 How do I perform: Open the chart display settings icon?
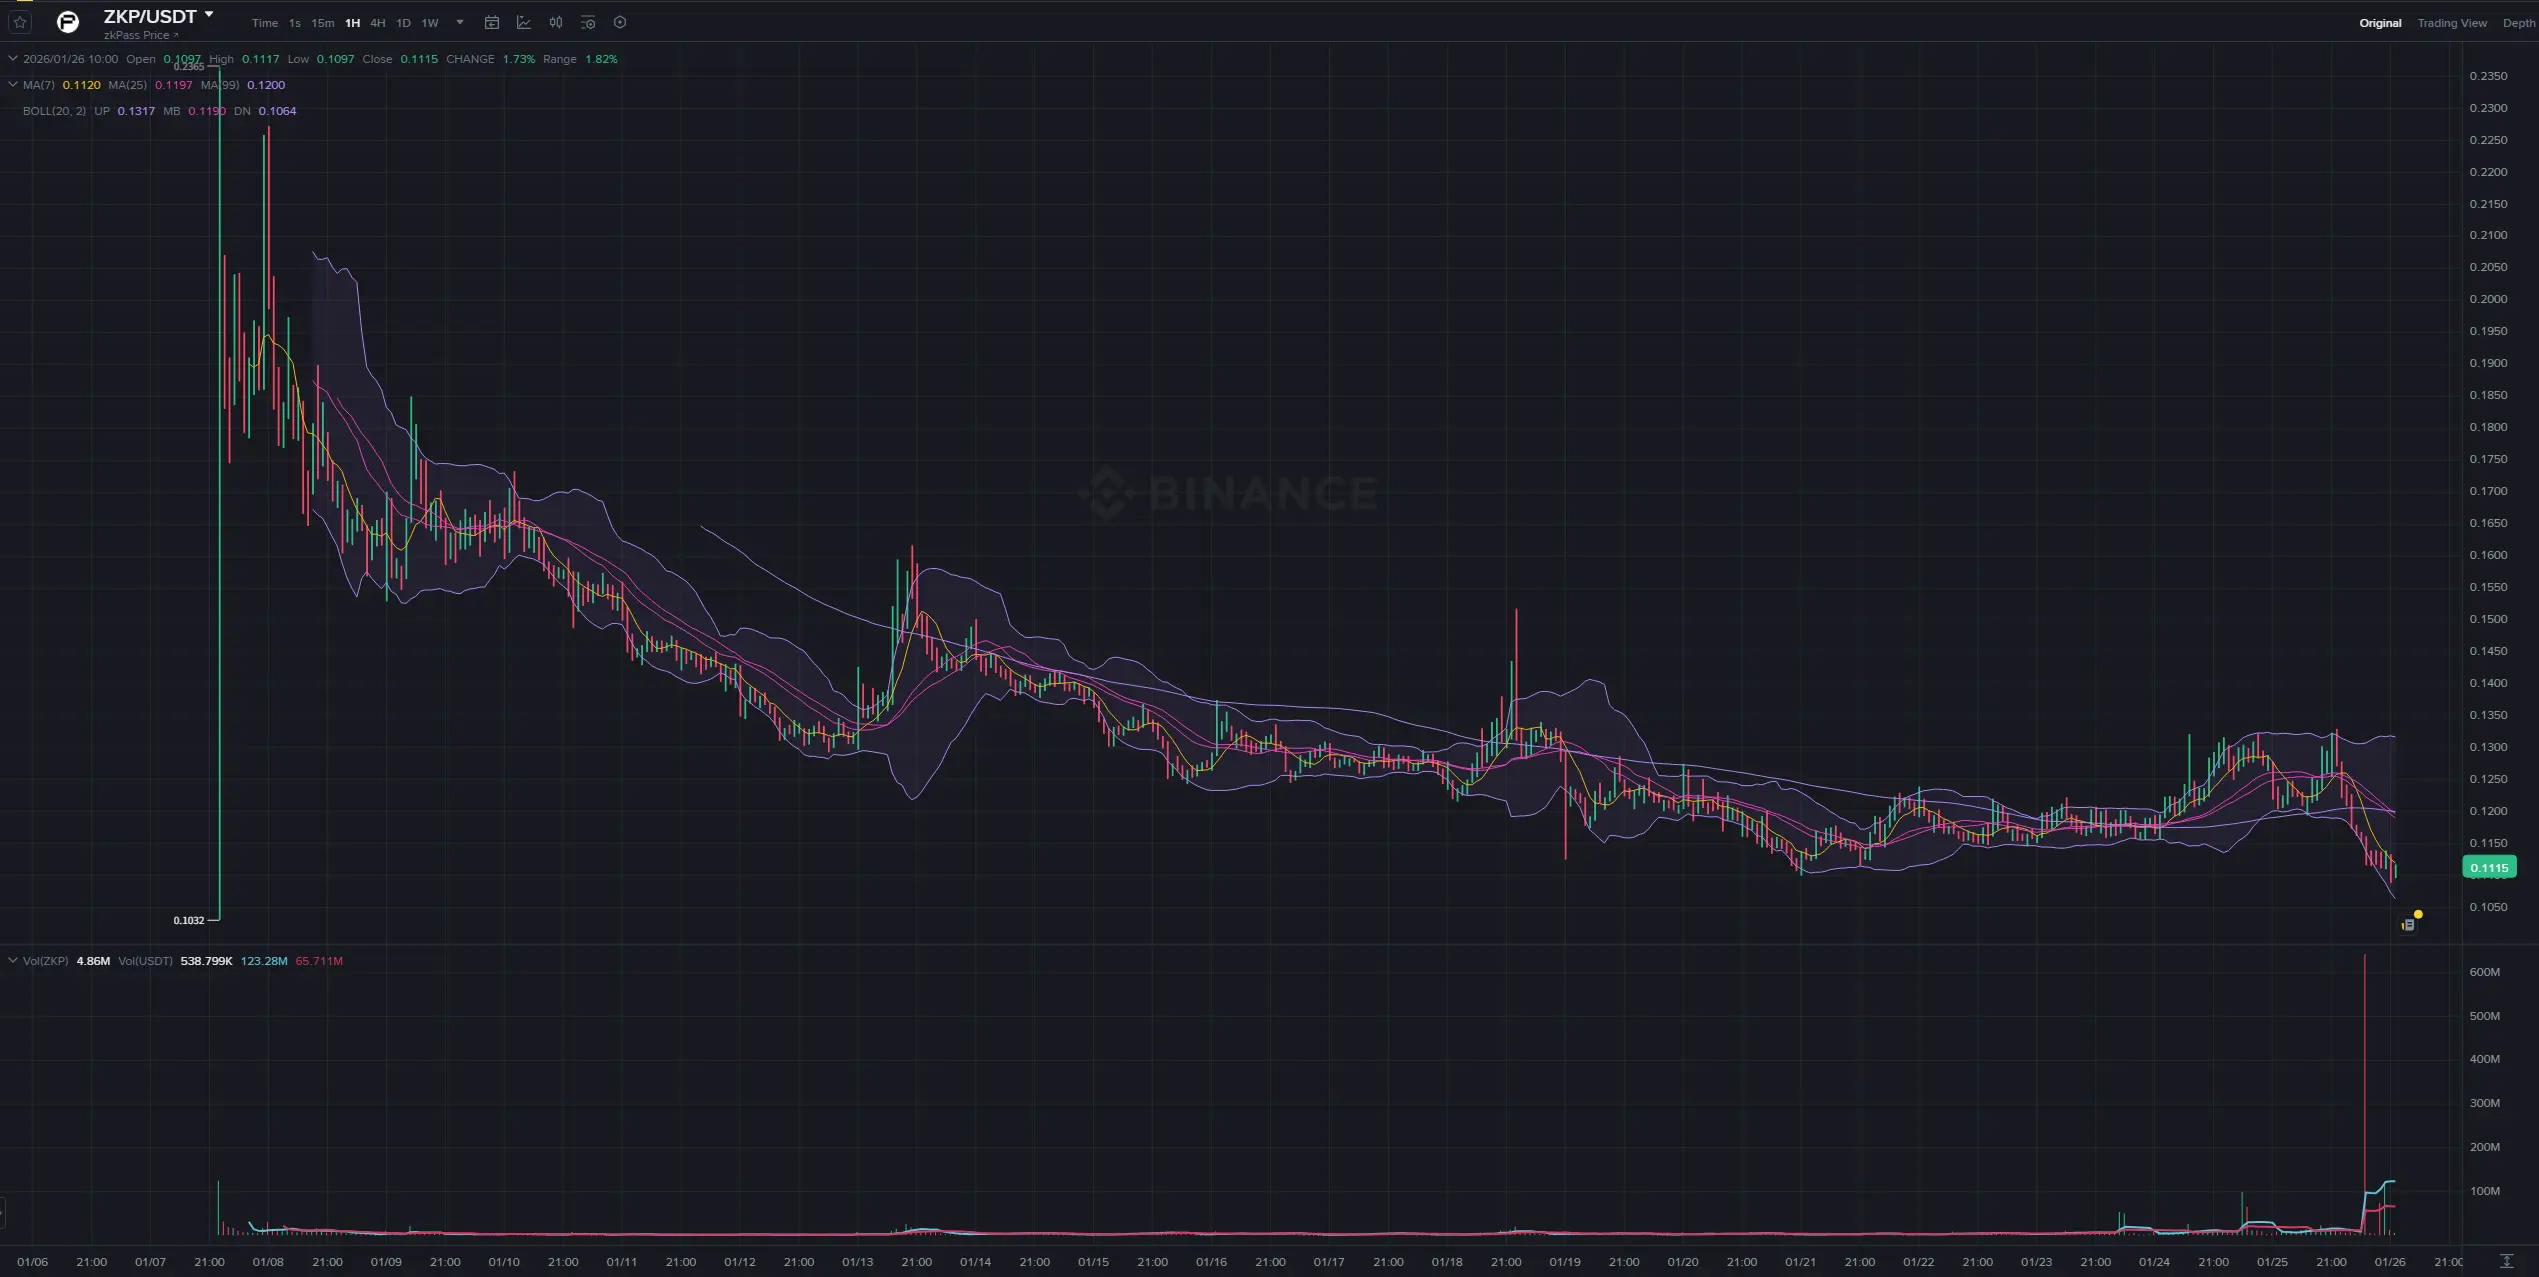point(588,22)
